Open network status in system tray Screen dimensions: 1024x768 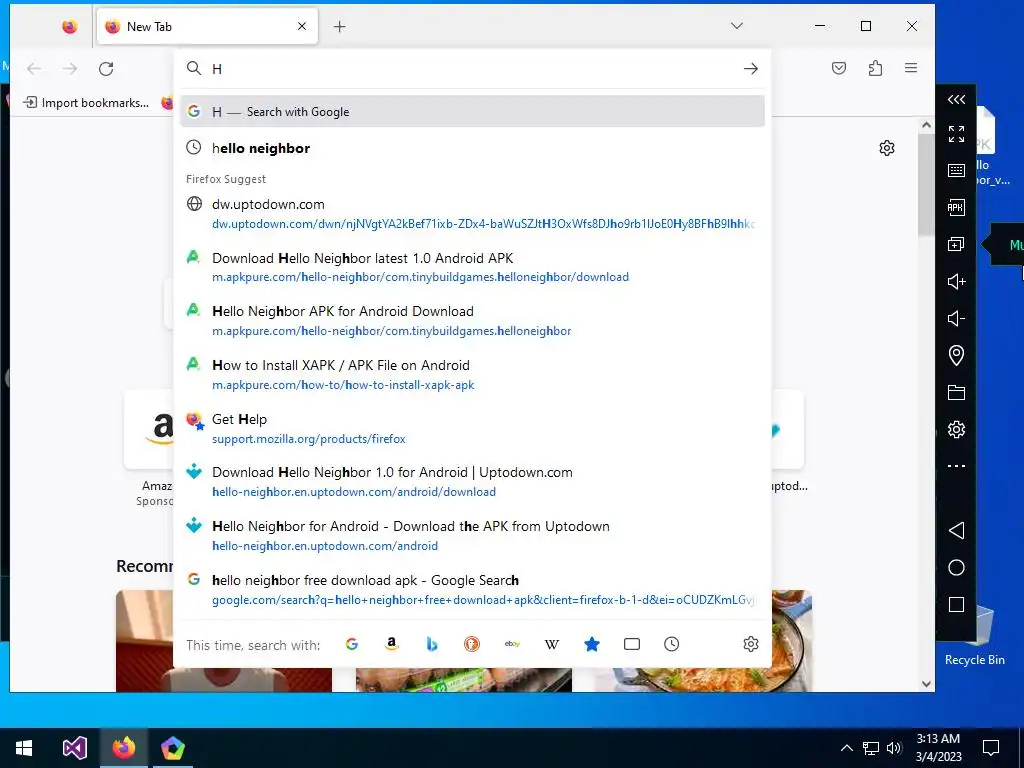(x=871, y=748)
